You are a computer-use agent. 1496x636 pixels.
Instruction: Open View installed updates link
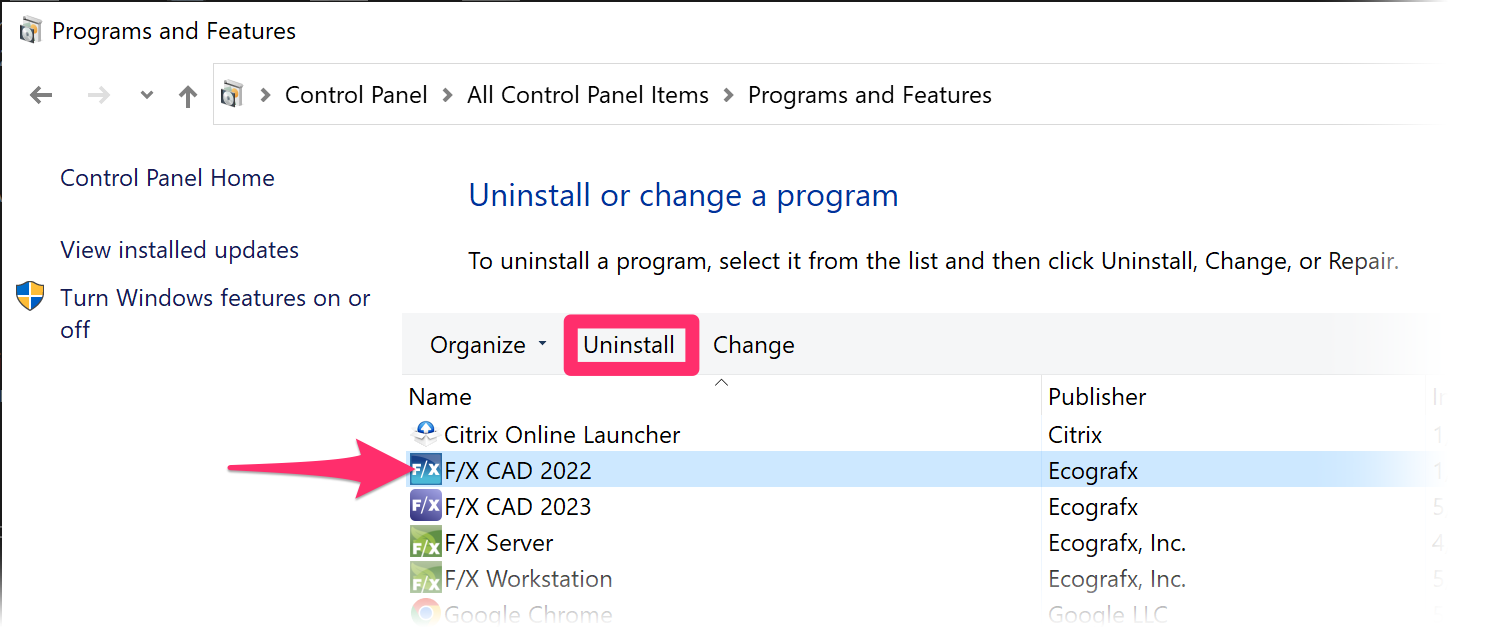[179, 250]
